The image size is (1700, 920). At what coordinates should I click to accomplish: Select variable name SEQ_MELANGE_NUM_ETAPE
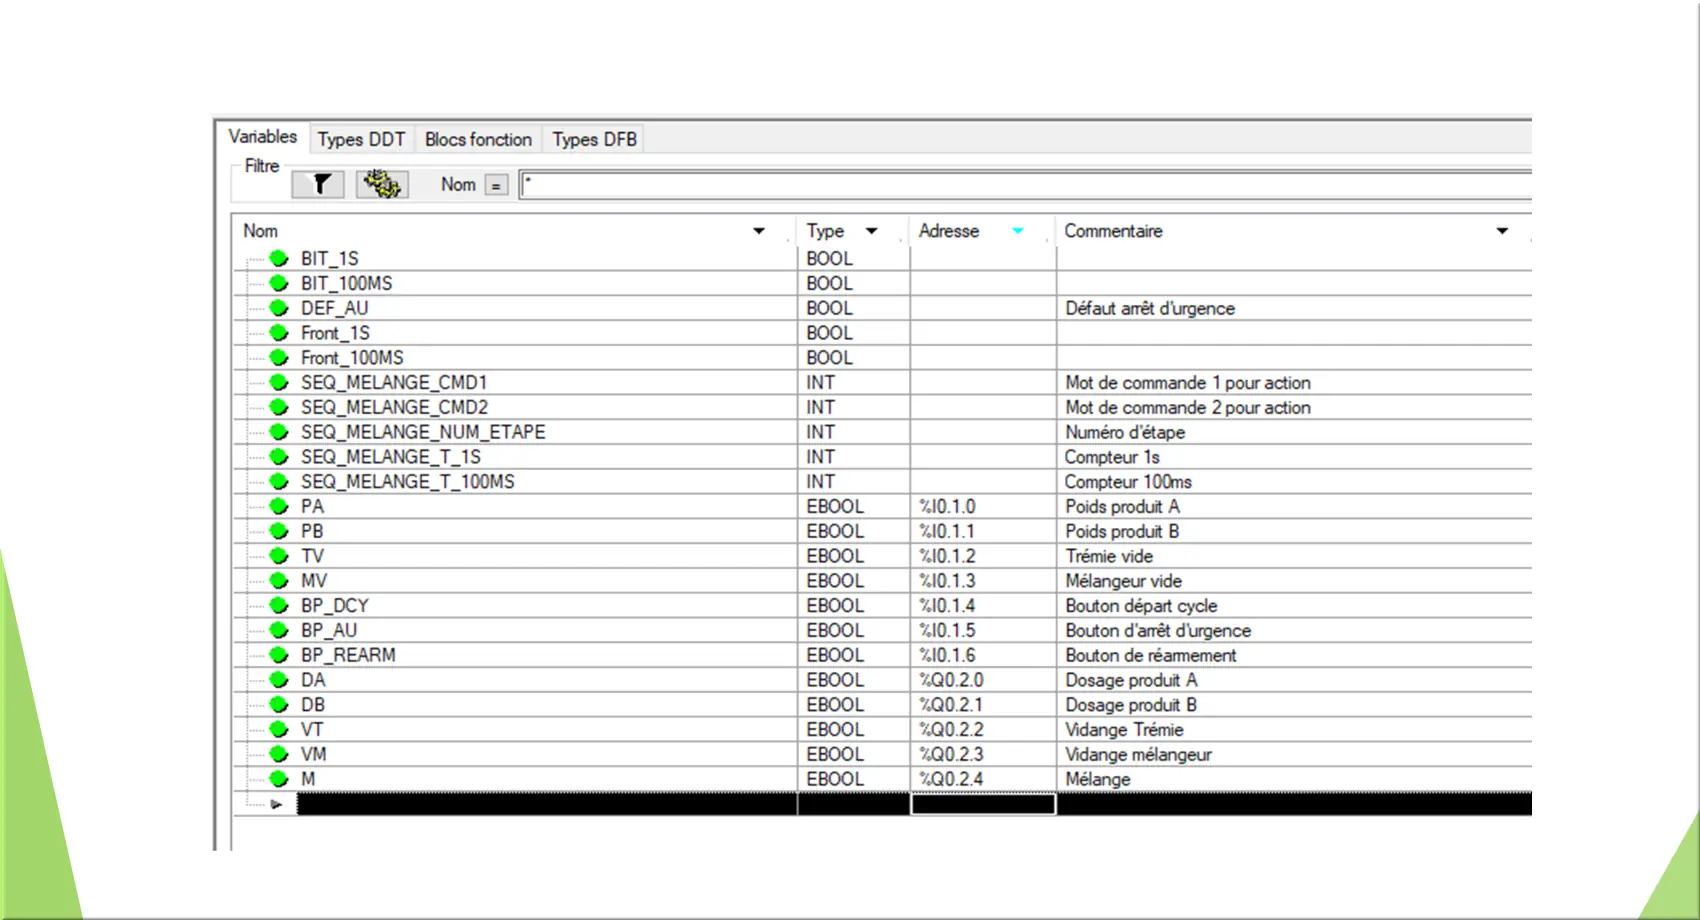(423, 432)
